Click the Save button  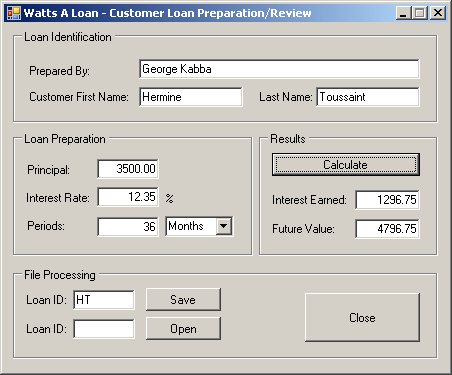coord(183,300)
